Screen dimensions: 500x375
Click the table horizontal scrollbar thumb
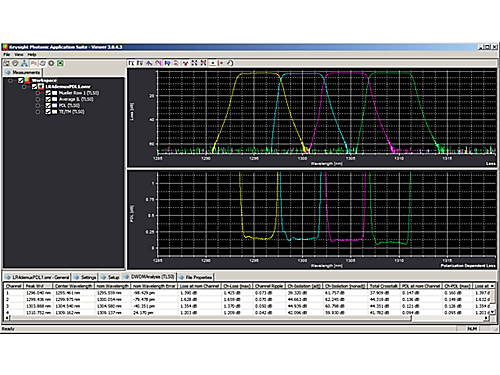tap(210, 318)
